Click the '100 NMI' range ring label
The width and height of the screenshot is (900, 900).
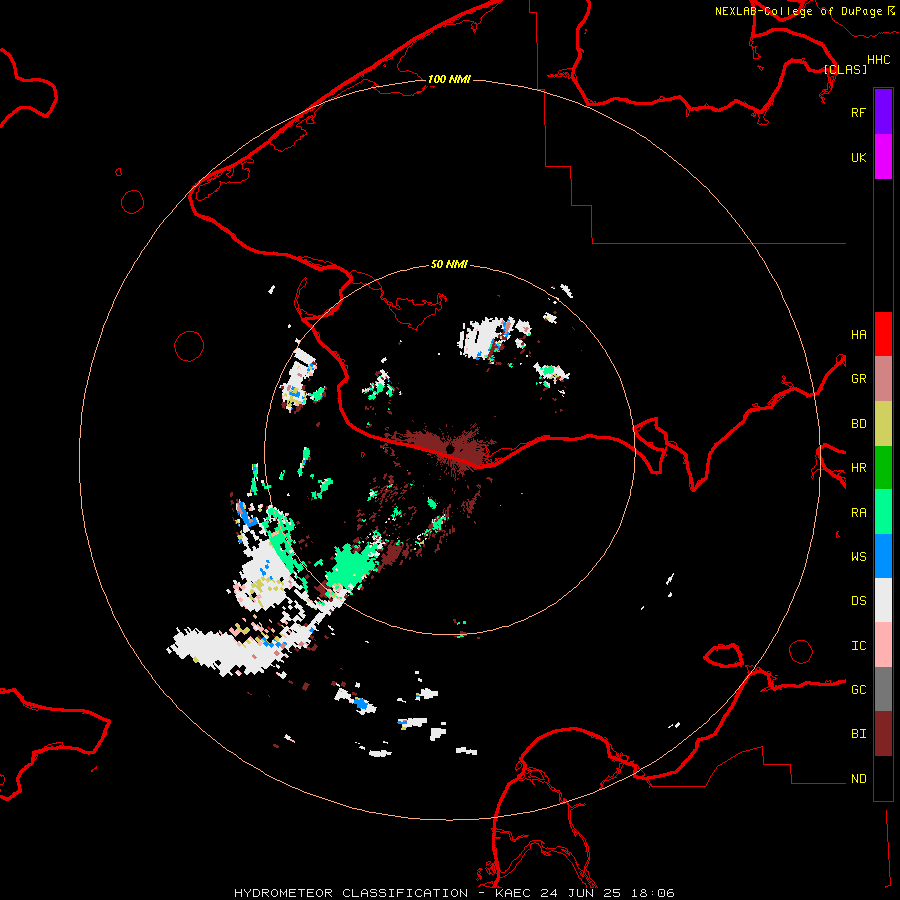pyautogui.click(x=449, y=79)
